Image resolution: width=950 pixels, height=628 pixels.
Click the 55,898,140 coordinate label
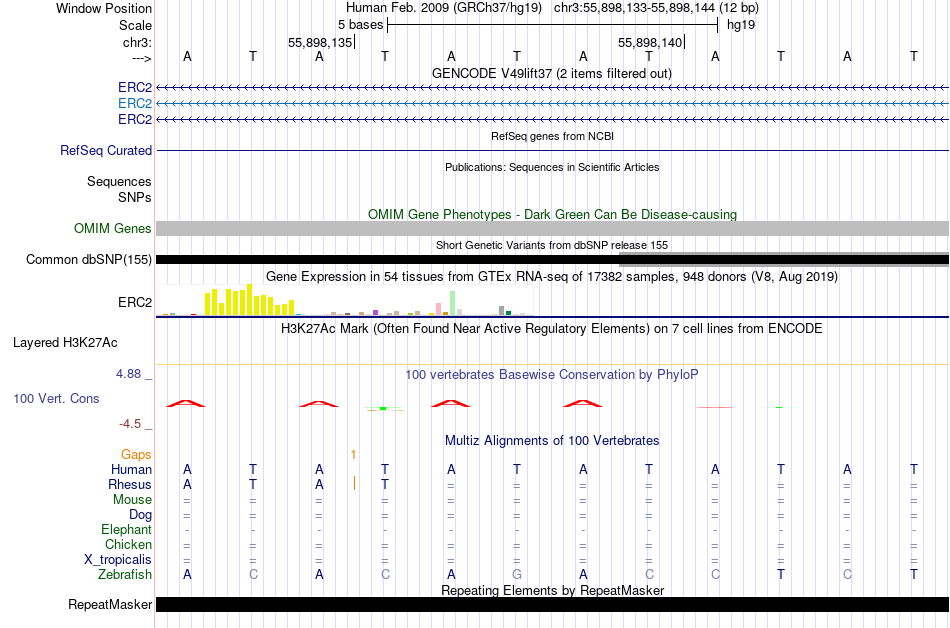[x=650, y=42]
